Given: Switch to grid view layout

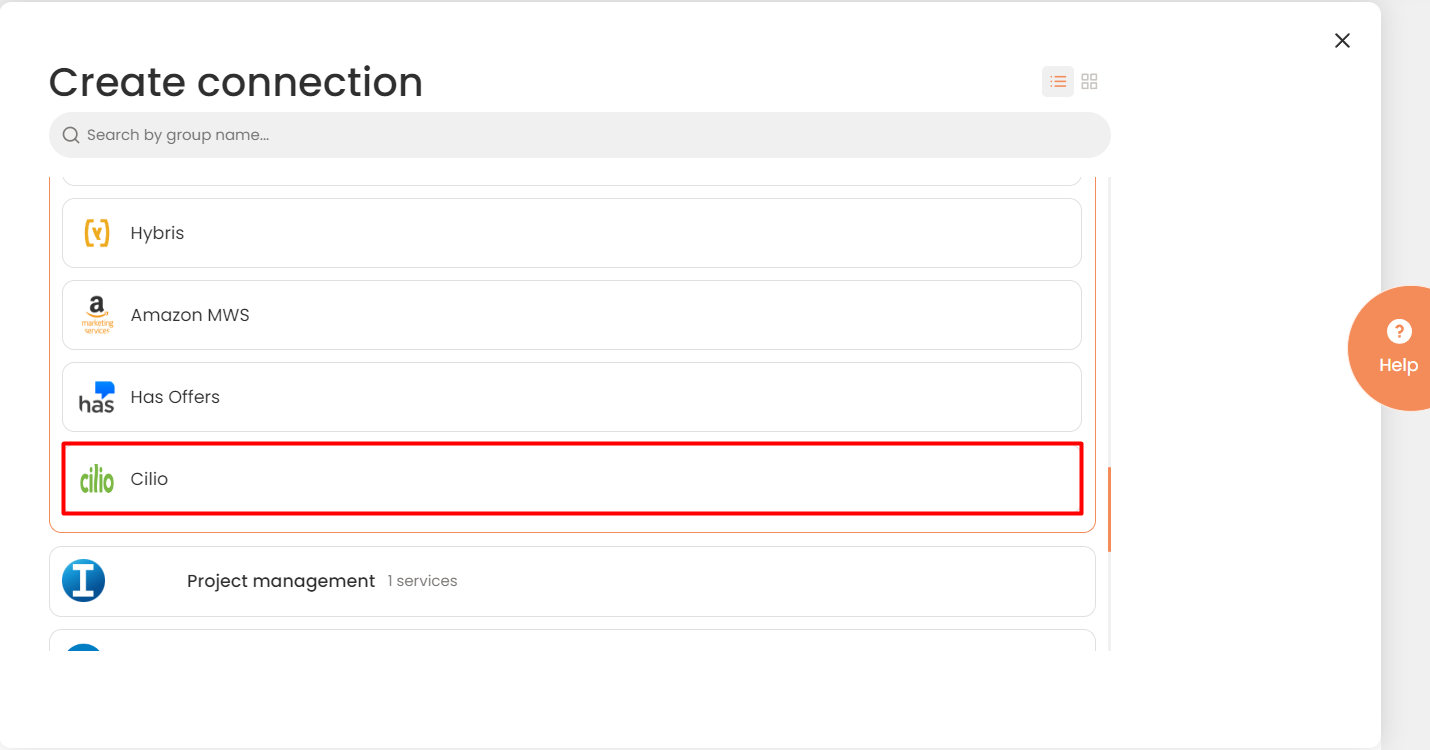Looking at the screenshot, I should 1090,82.
